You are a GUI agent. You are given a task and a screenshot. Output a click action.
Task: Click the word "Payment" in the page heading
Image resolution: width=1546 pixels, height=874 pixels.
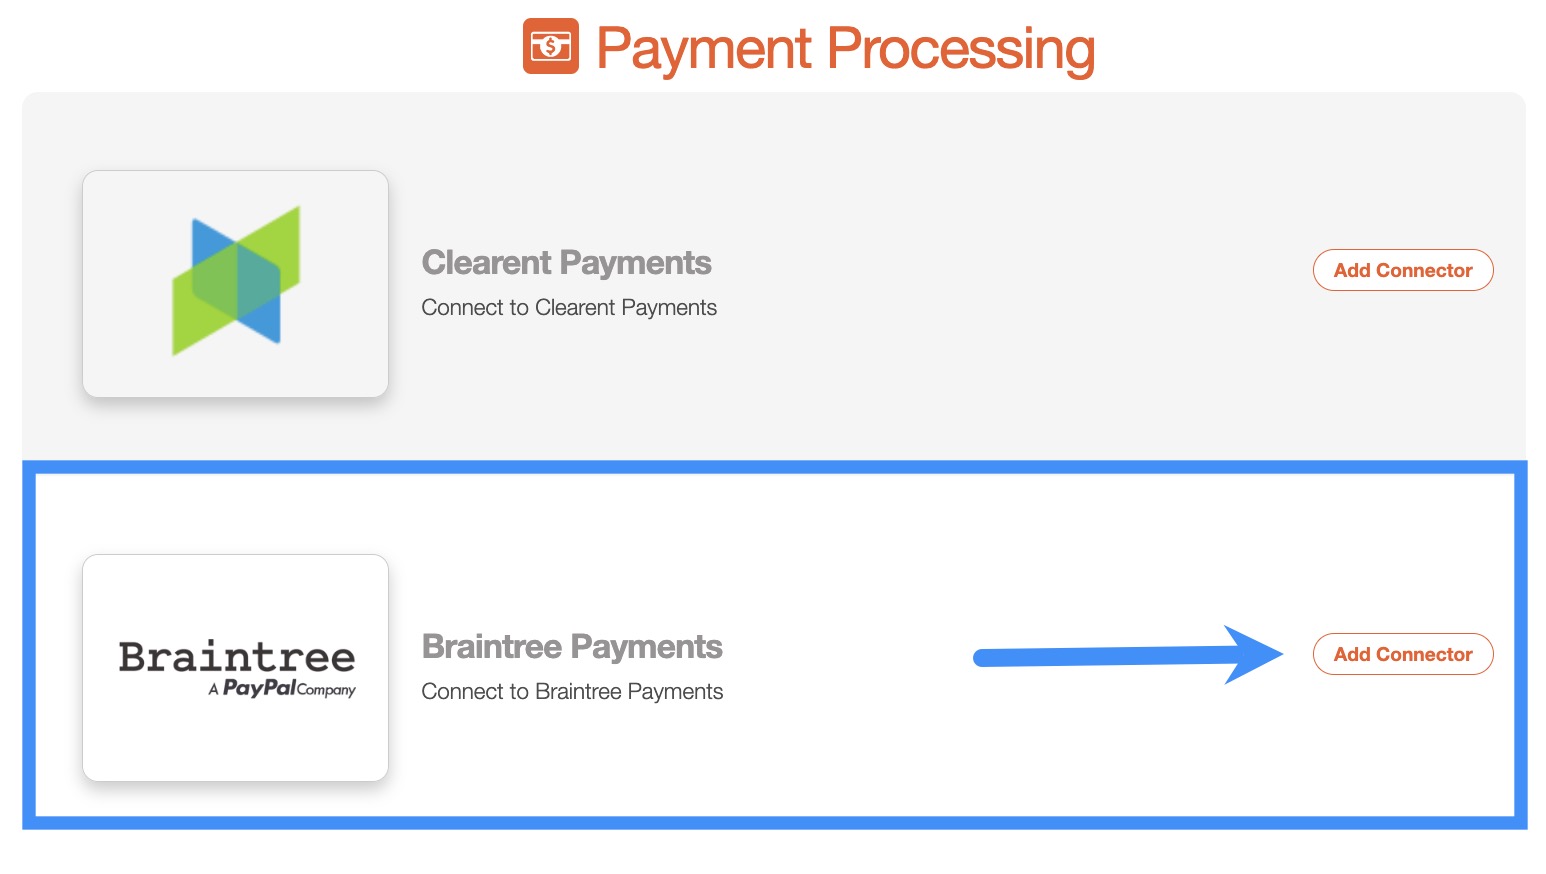point(704,48)
